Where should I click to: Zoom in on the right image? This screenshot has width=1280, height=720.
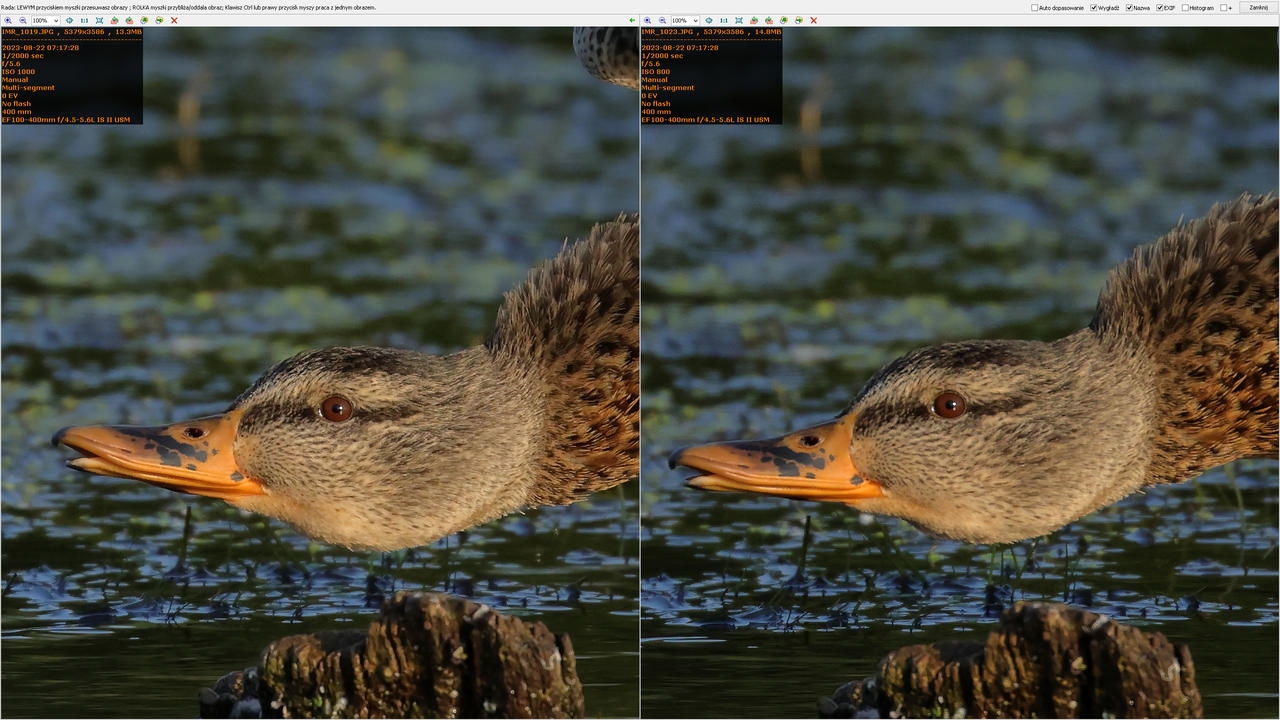[647, 20]
